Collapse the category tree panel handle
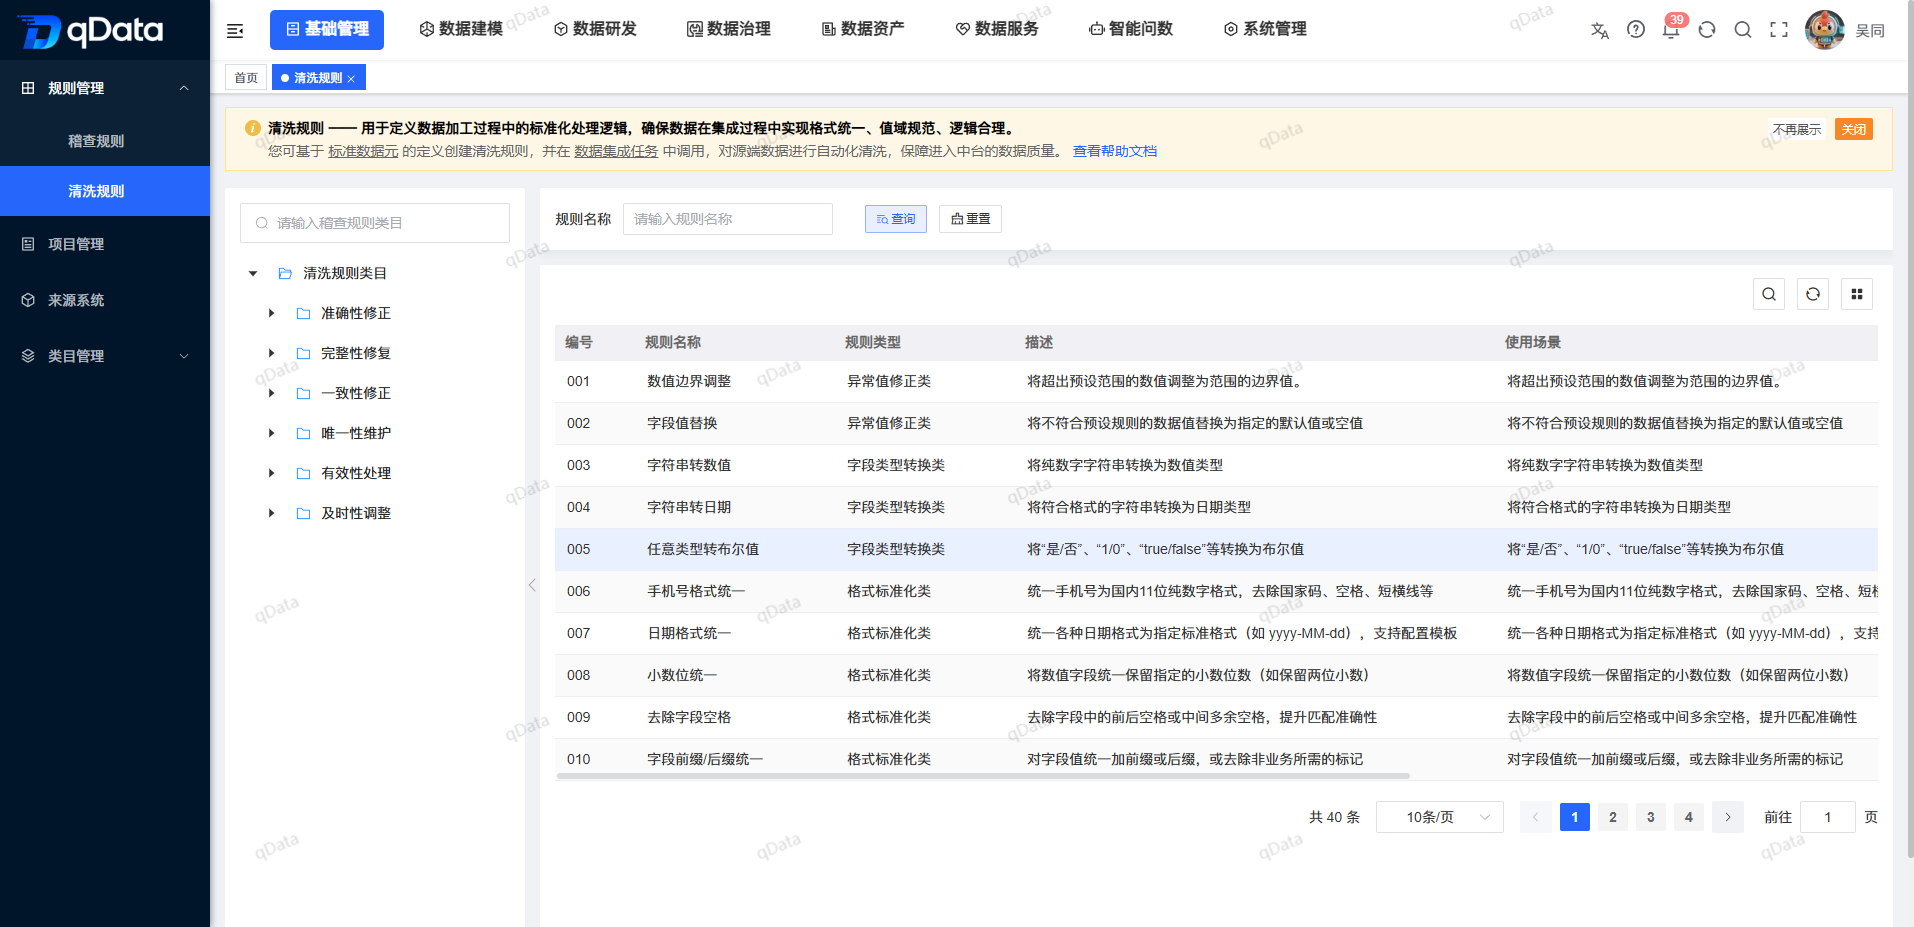 point(532,585)
